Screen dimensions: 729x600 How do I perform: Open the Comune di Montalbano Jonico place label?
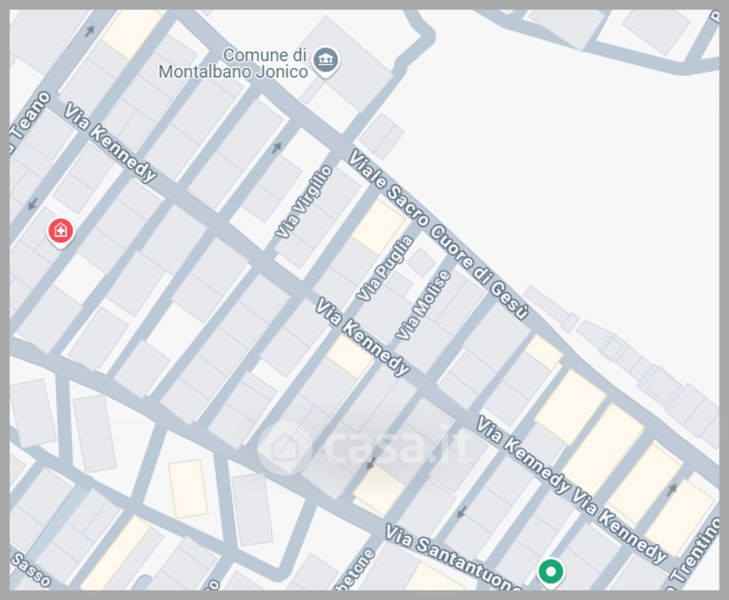click(x=234, y=63)
